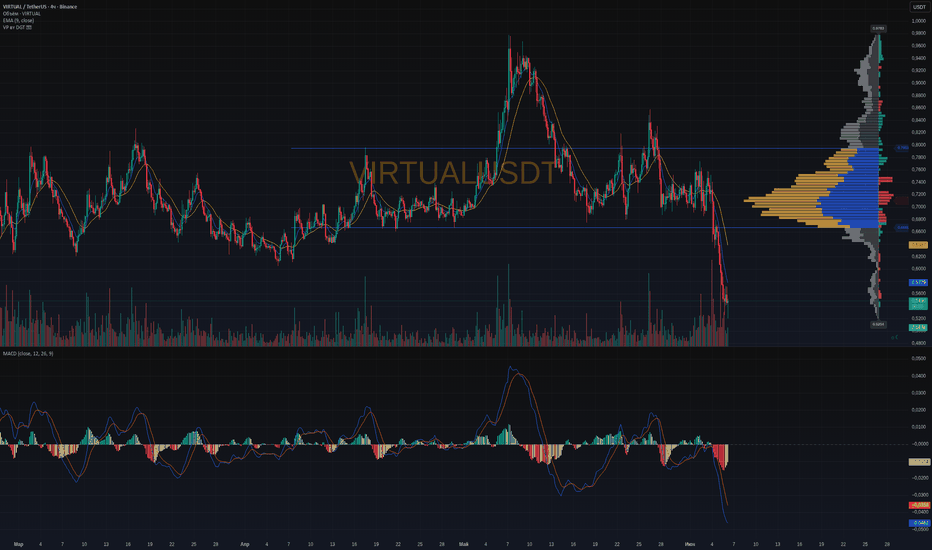Click the -0,0200 MACD scale tick
This screenshot has height=550, width=932.
click(x=918, y=478)
